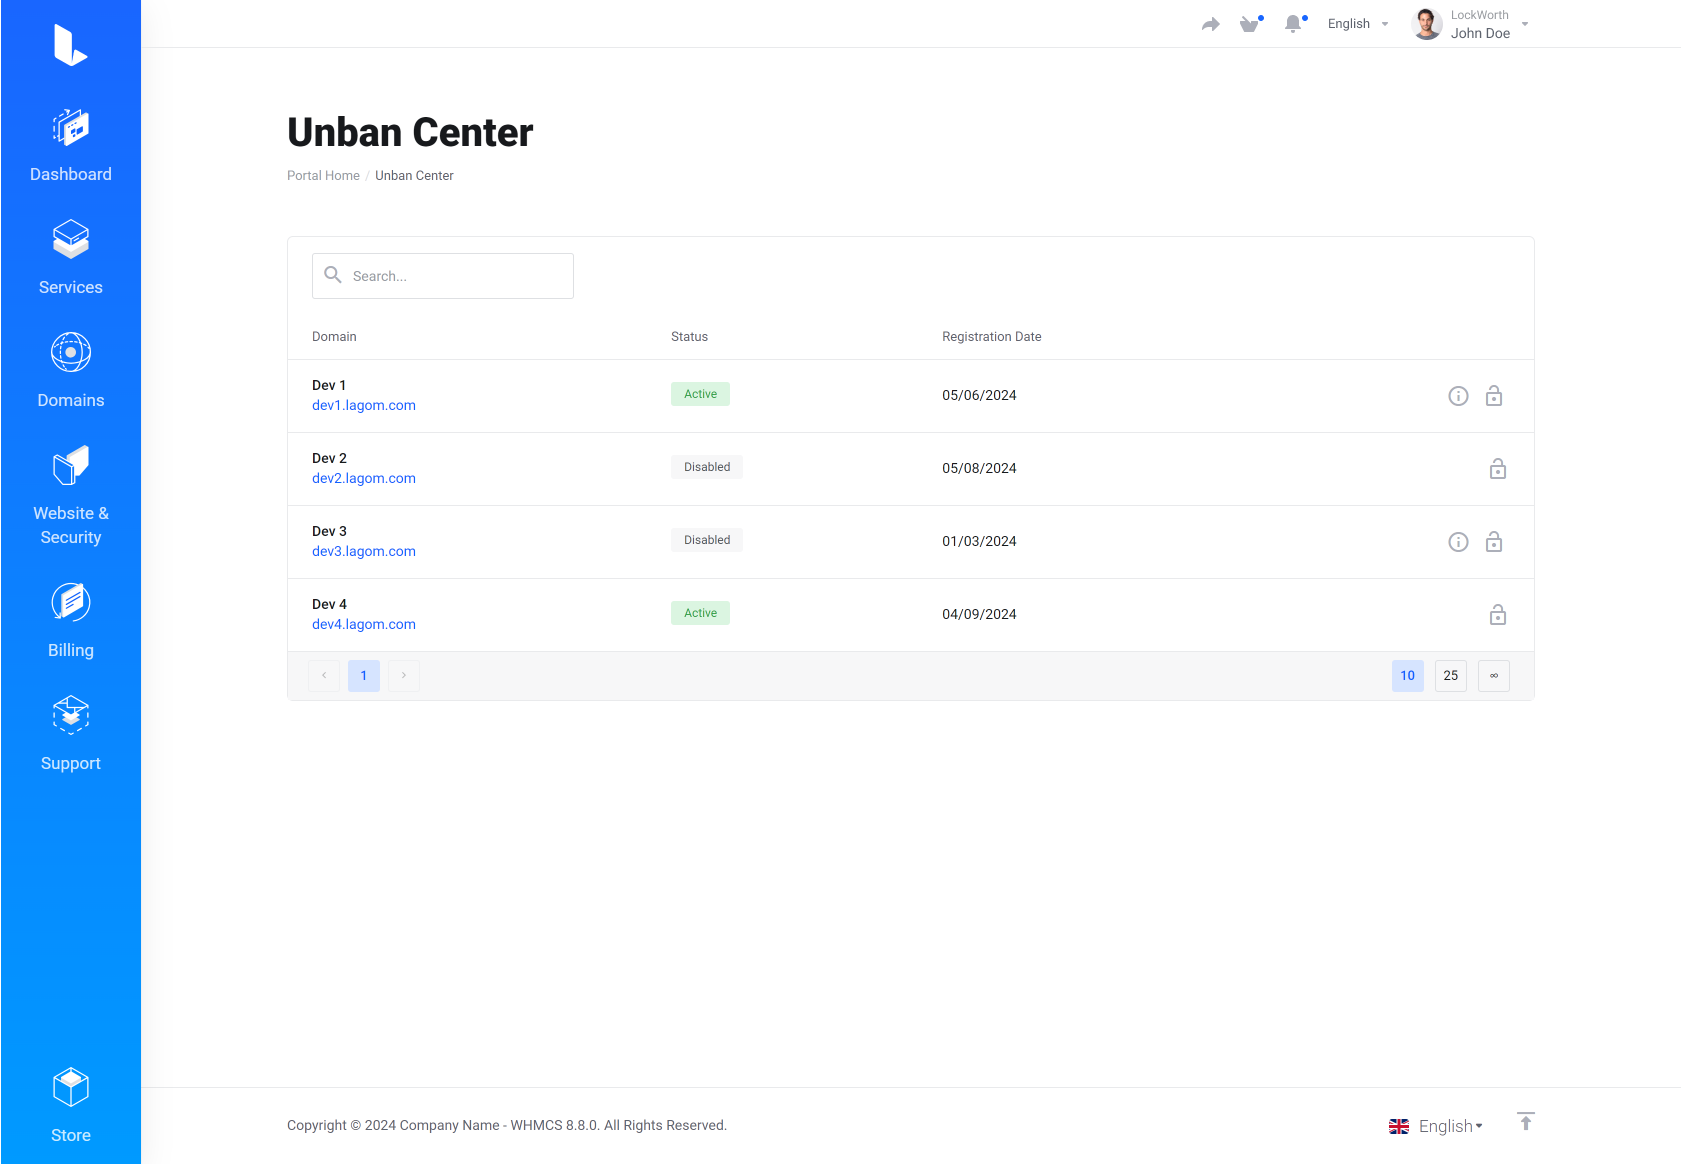Open the dev4.lagom.com link
Screen dimensions: 1681x1164
(x=364, y=624)
